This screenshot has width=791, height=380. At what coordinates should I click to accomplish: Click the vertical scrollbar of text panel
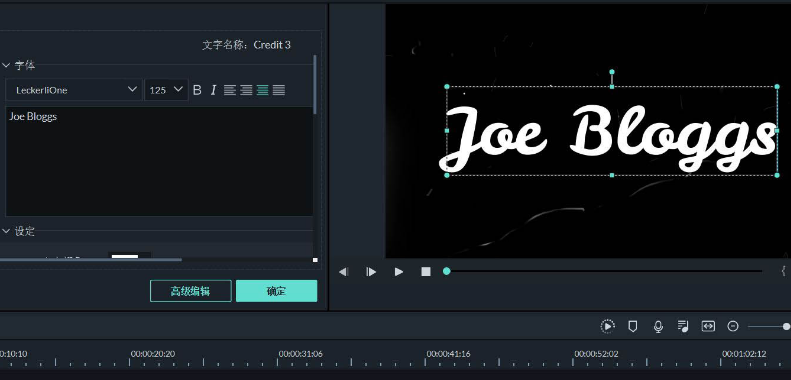click(315, 84)
